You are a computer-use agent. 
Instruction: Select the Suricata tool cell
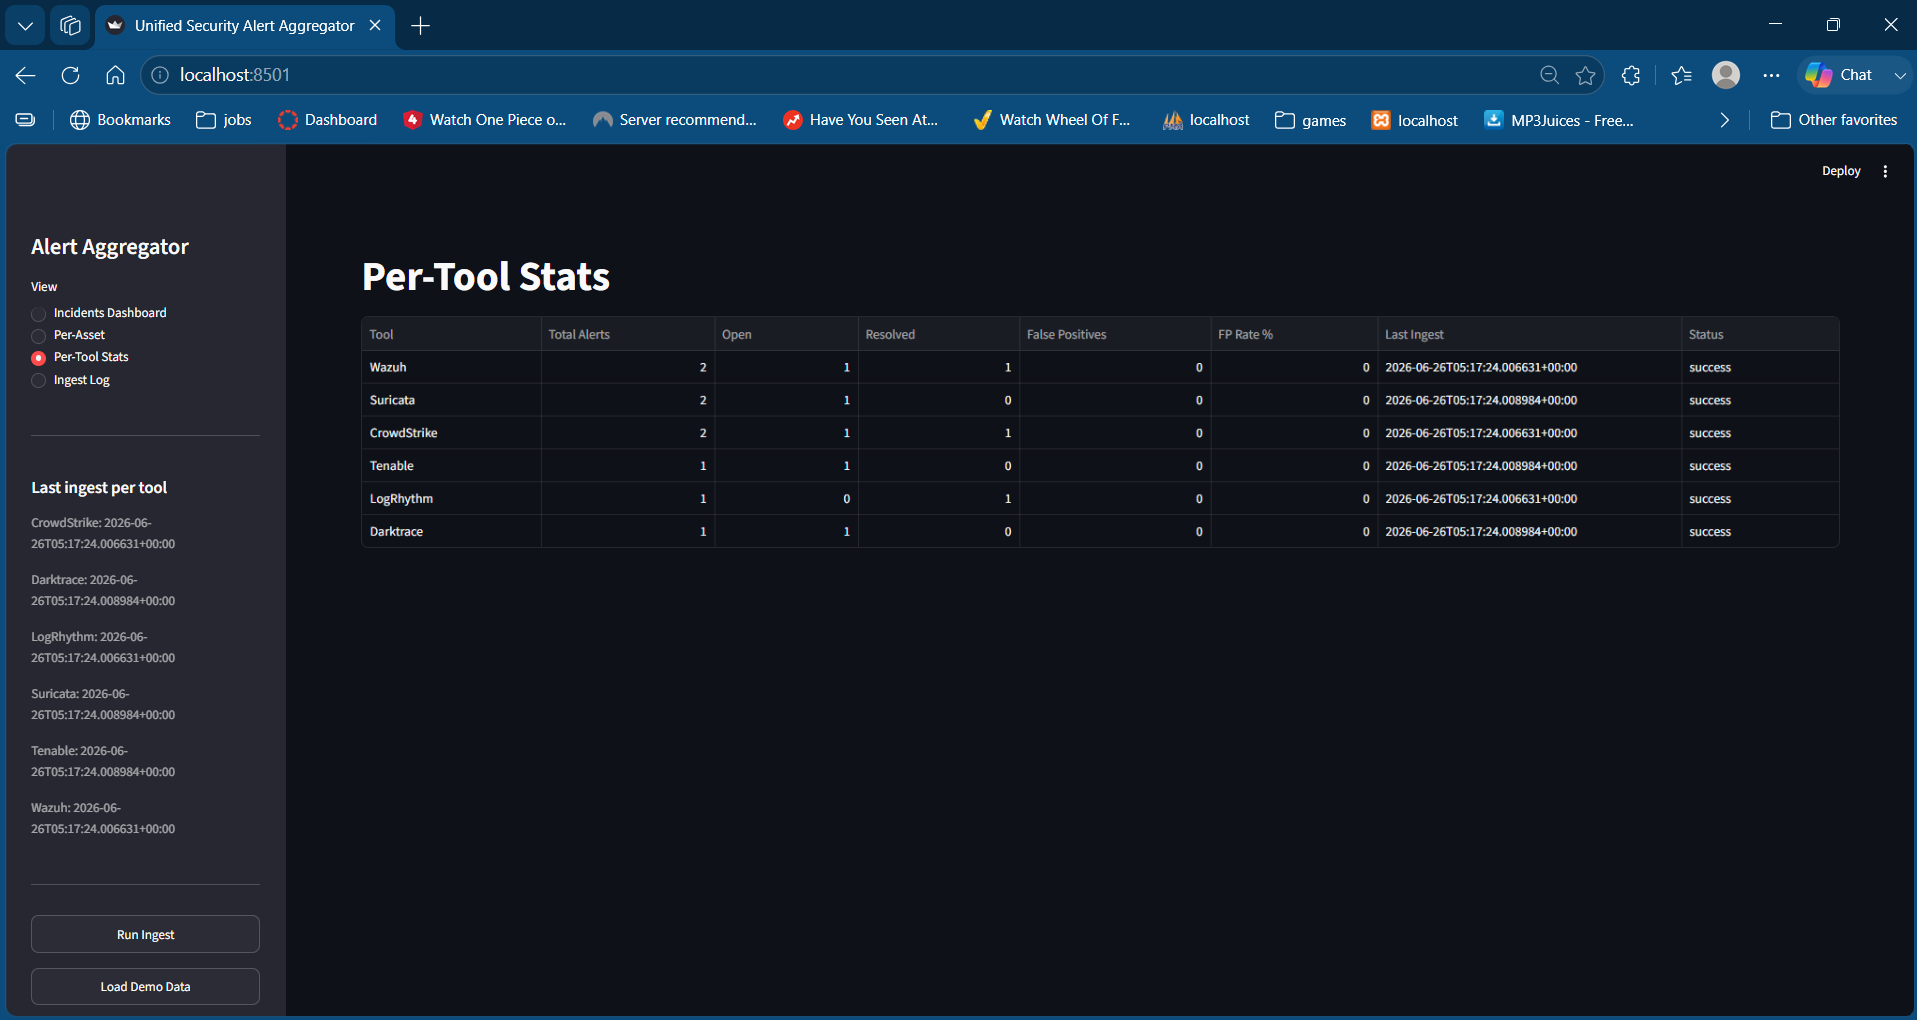pos(451,400)
